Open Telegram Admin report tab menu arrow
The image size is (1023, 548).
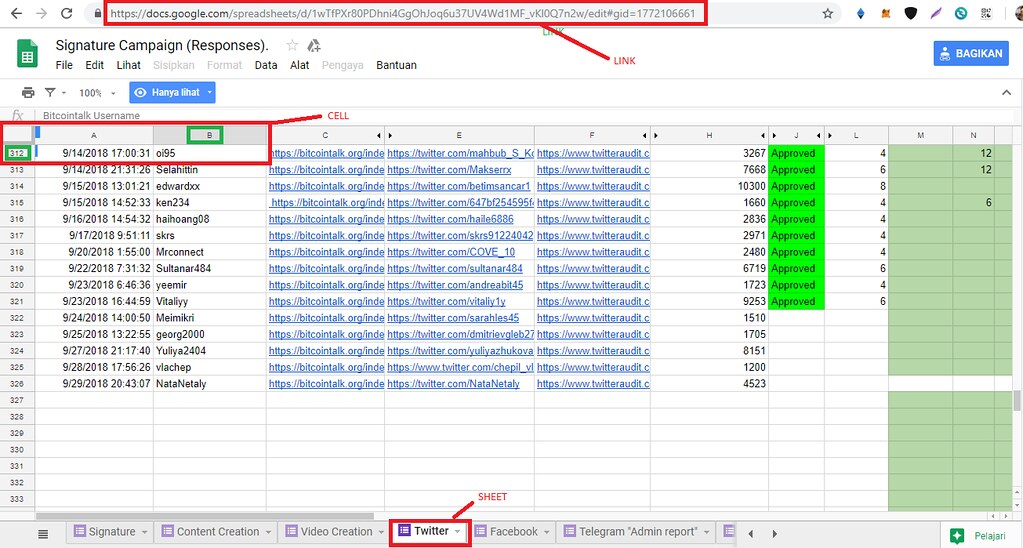[x=706, y=532]
